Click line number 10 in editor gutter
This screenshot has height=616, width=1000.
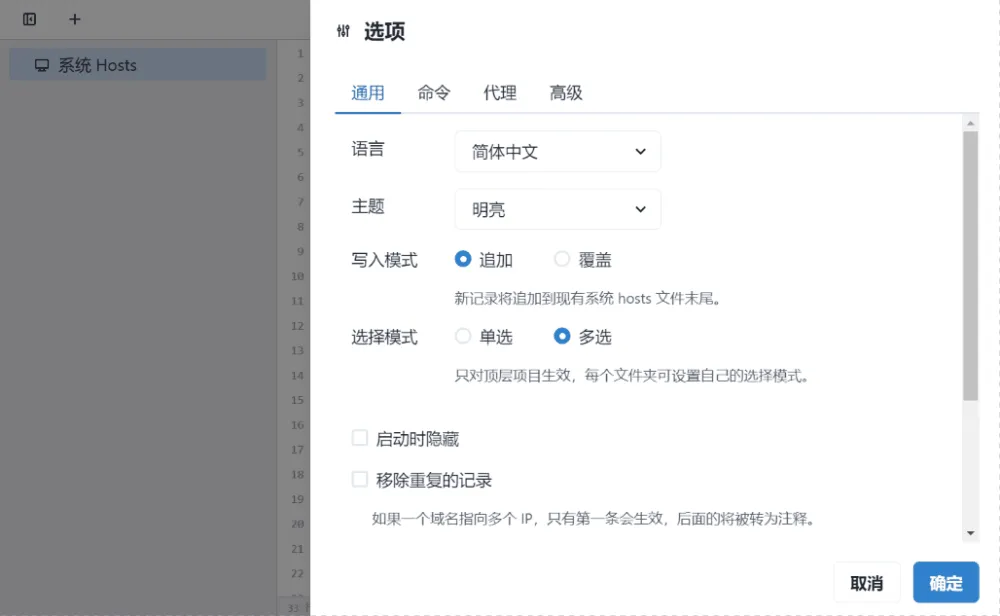[x=297, y=276]
